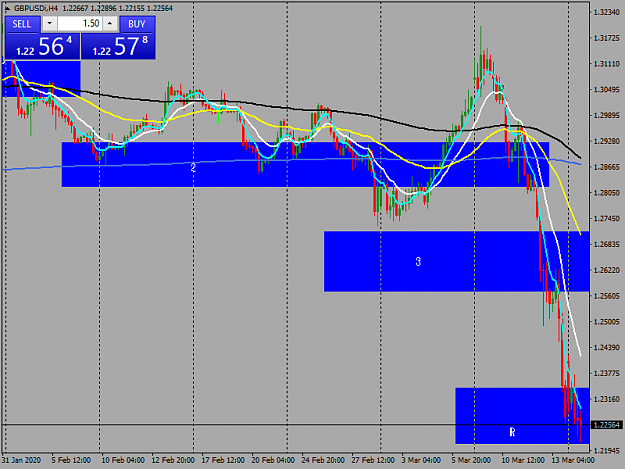Click the sell price tile 1.22 56 4
The image size is (625, 469).
42,46
